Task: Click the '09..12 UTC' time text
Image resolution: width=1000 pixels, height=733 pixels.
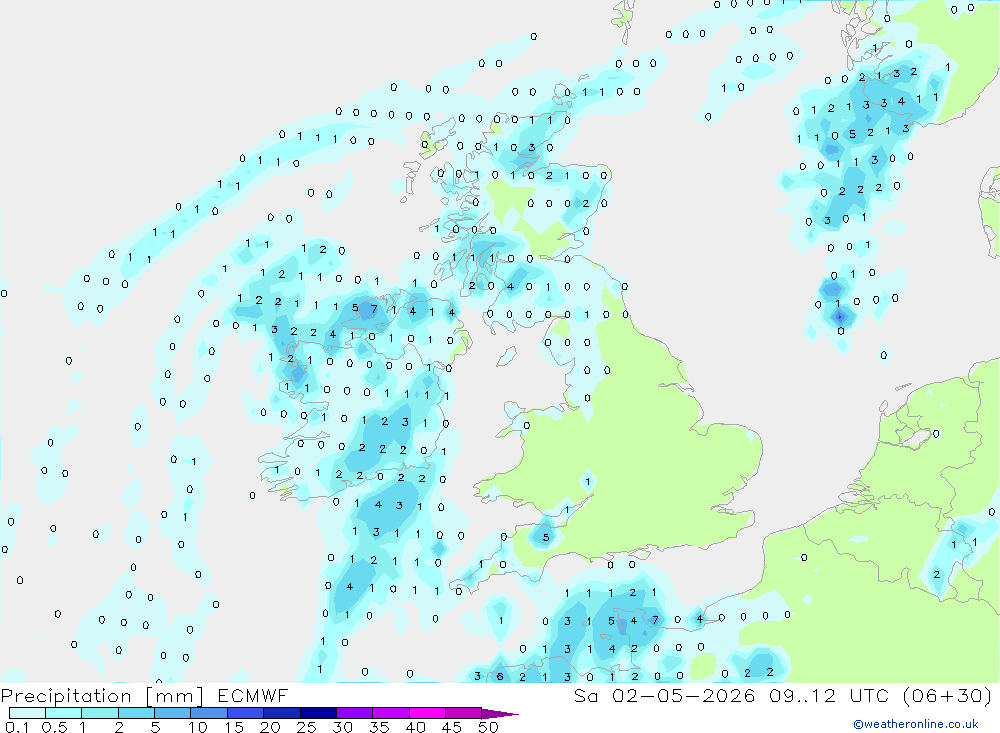Action: pos(829,696)
